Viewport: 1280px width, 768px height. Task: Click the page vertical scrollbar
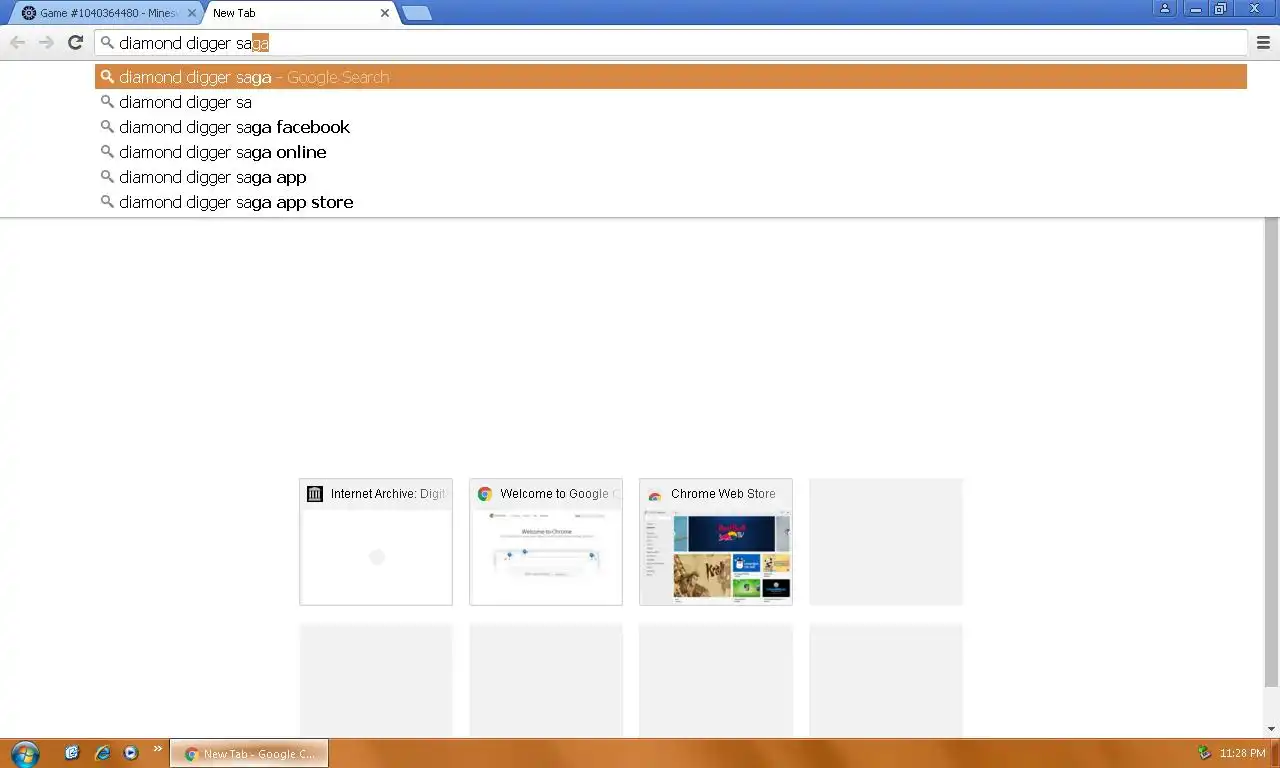coord(1271,452)
